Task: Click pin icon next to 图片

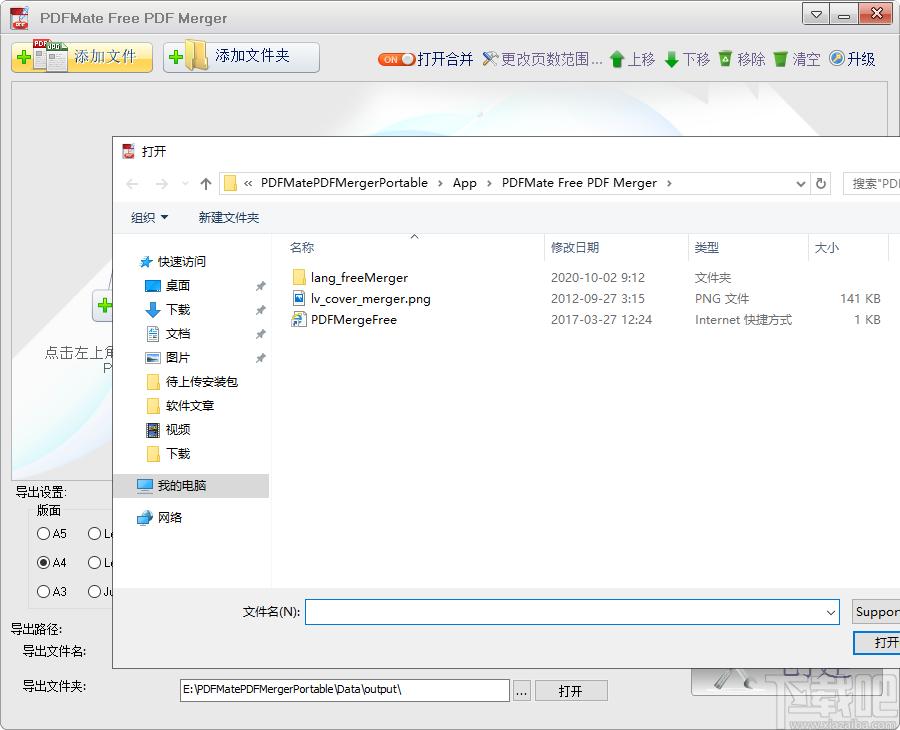Action: point(261,358)
